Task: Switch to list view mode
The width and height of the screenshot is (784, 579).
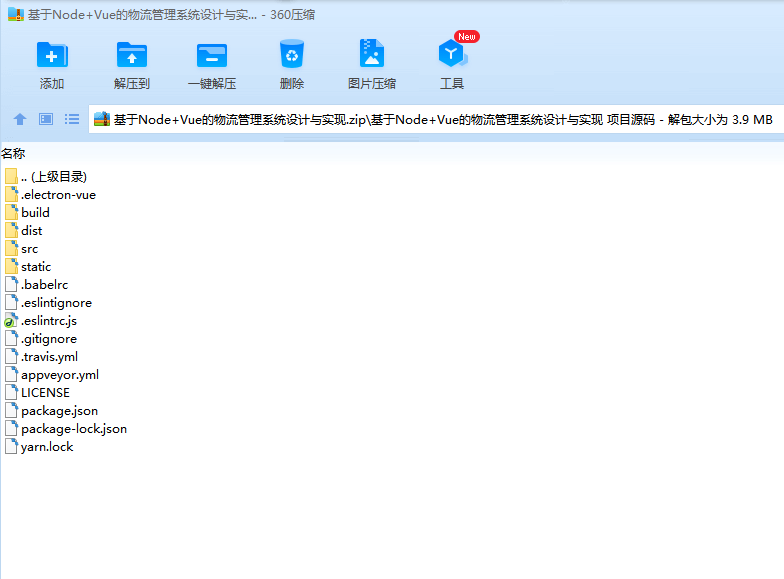Action: tap(72, 119)
